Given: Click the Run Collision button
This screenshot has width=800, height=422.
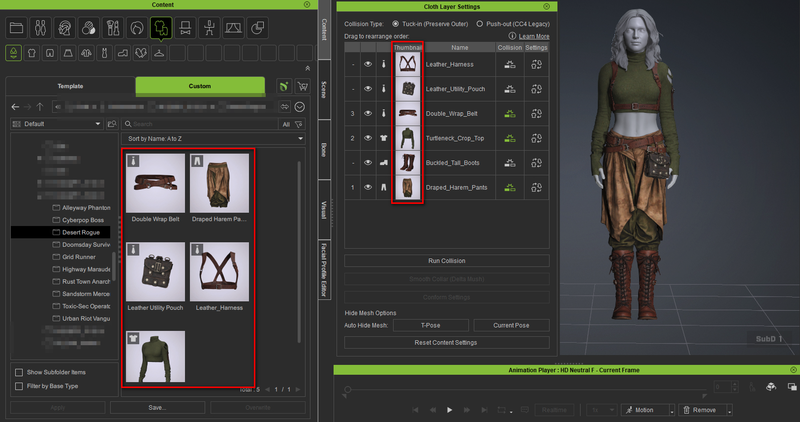Looking at the screenshot, I should 447,261.
